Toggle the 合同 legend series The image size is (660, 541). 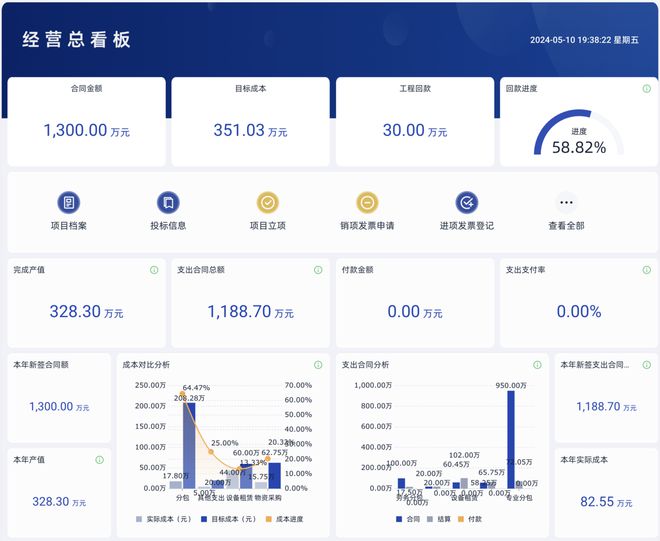tap(408, 519)
